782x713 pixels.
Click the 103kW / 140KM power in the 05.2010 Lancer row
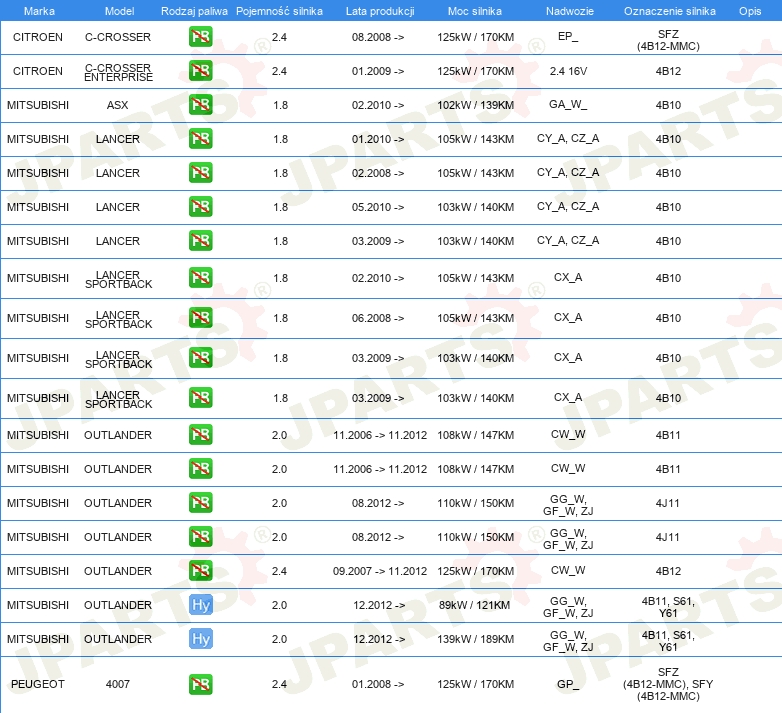[476, 207]
